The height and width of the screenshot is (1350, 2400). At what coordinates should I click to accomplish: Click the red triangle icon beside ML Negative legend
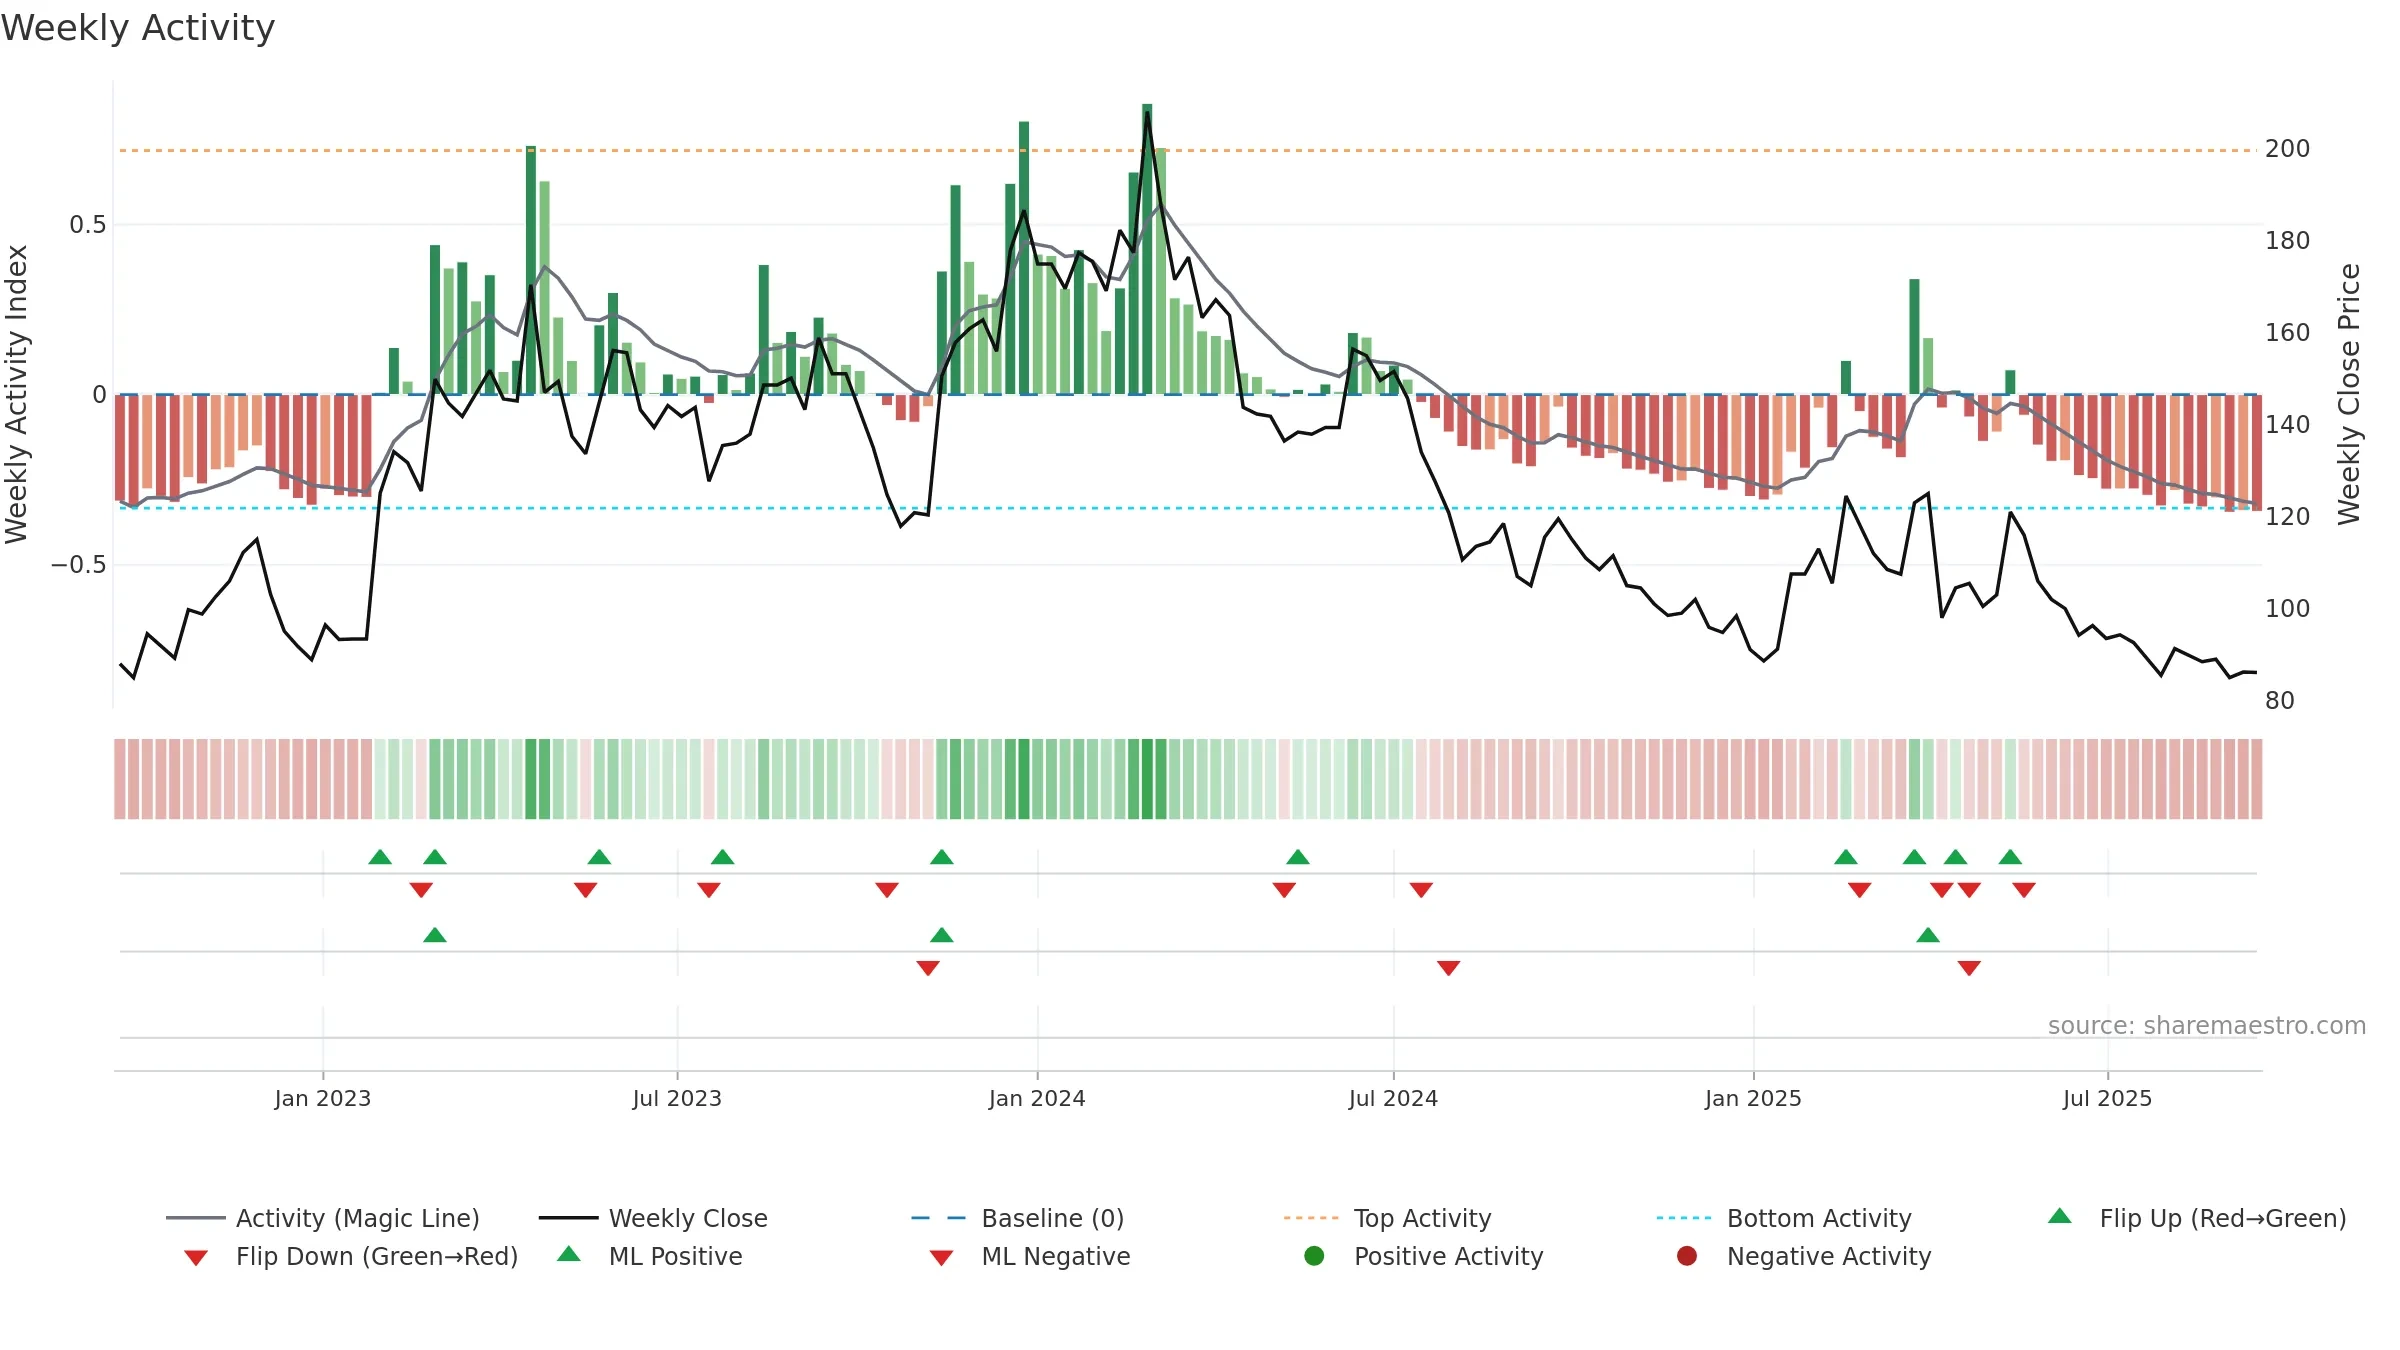pyautogui.click(x=941, y=1258)
